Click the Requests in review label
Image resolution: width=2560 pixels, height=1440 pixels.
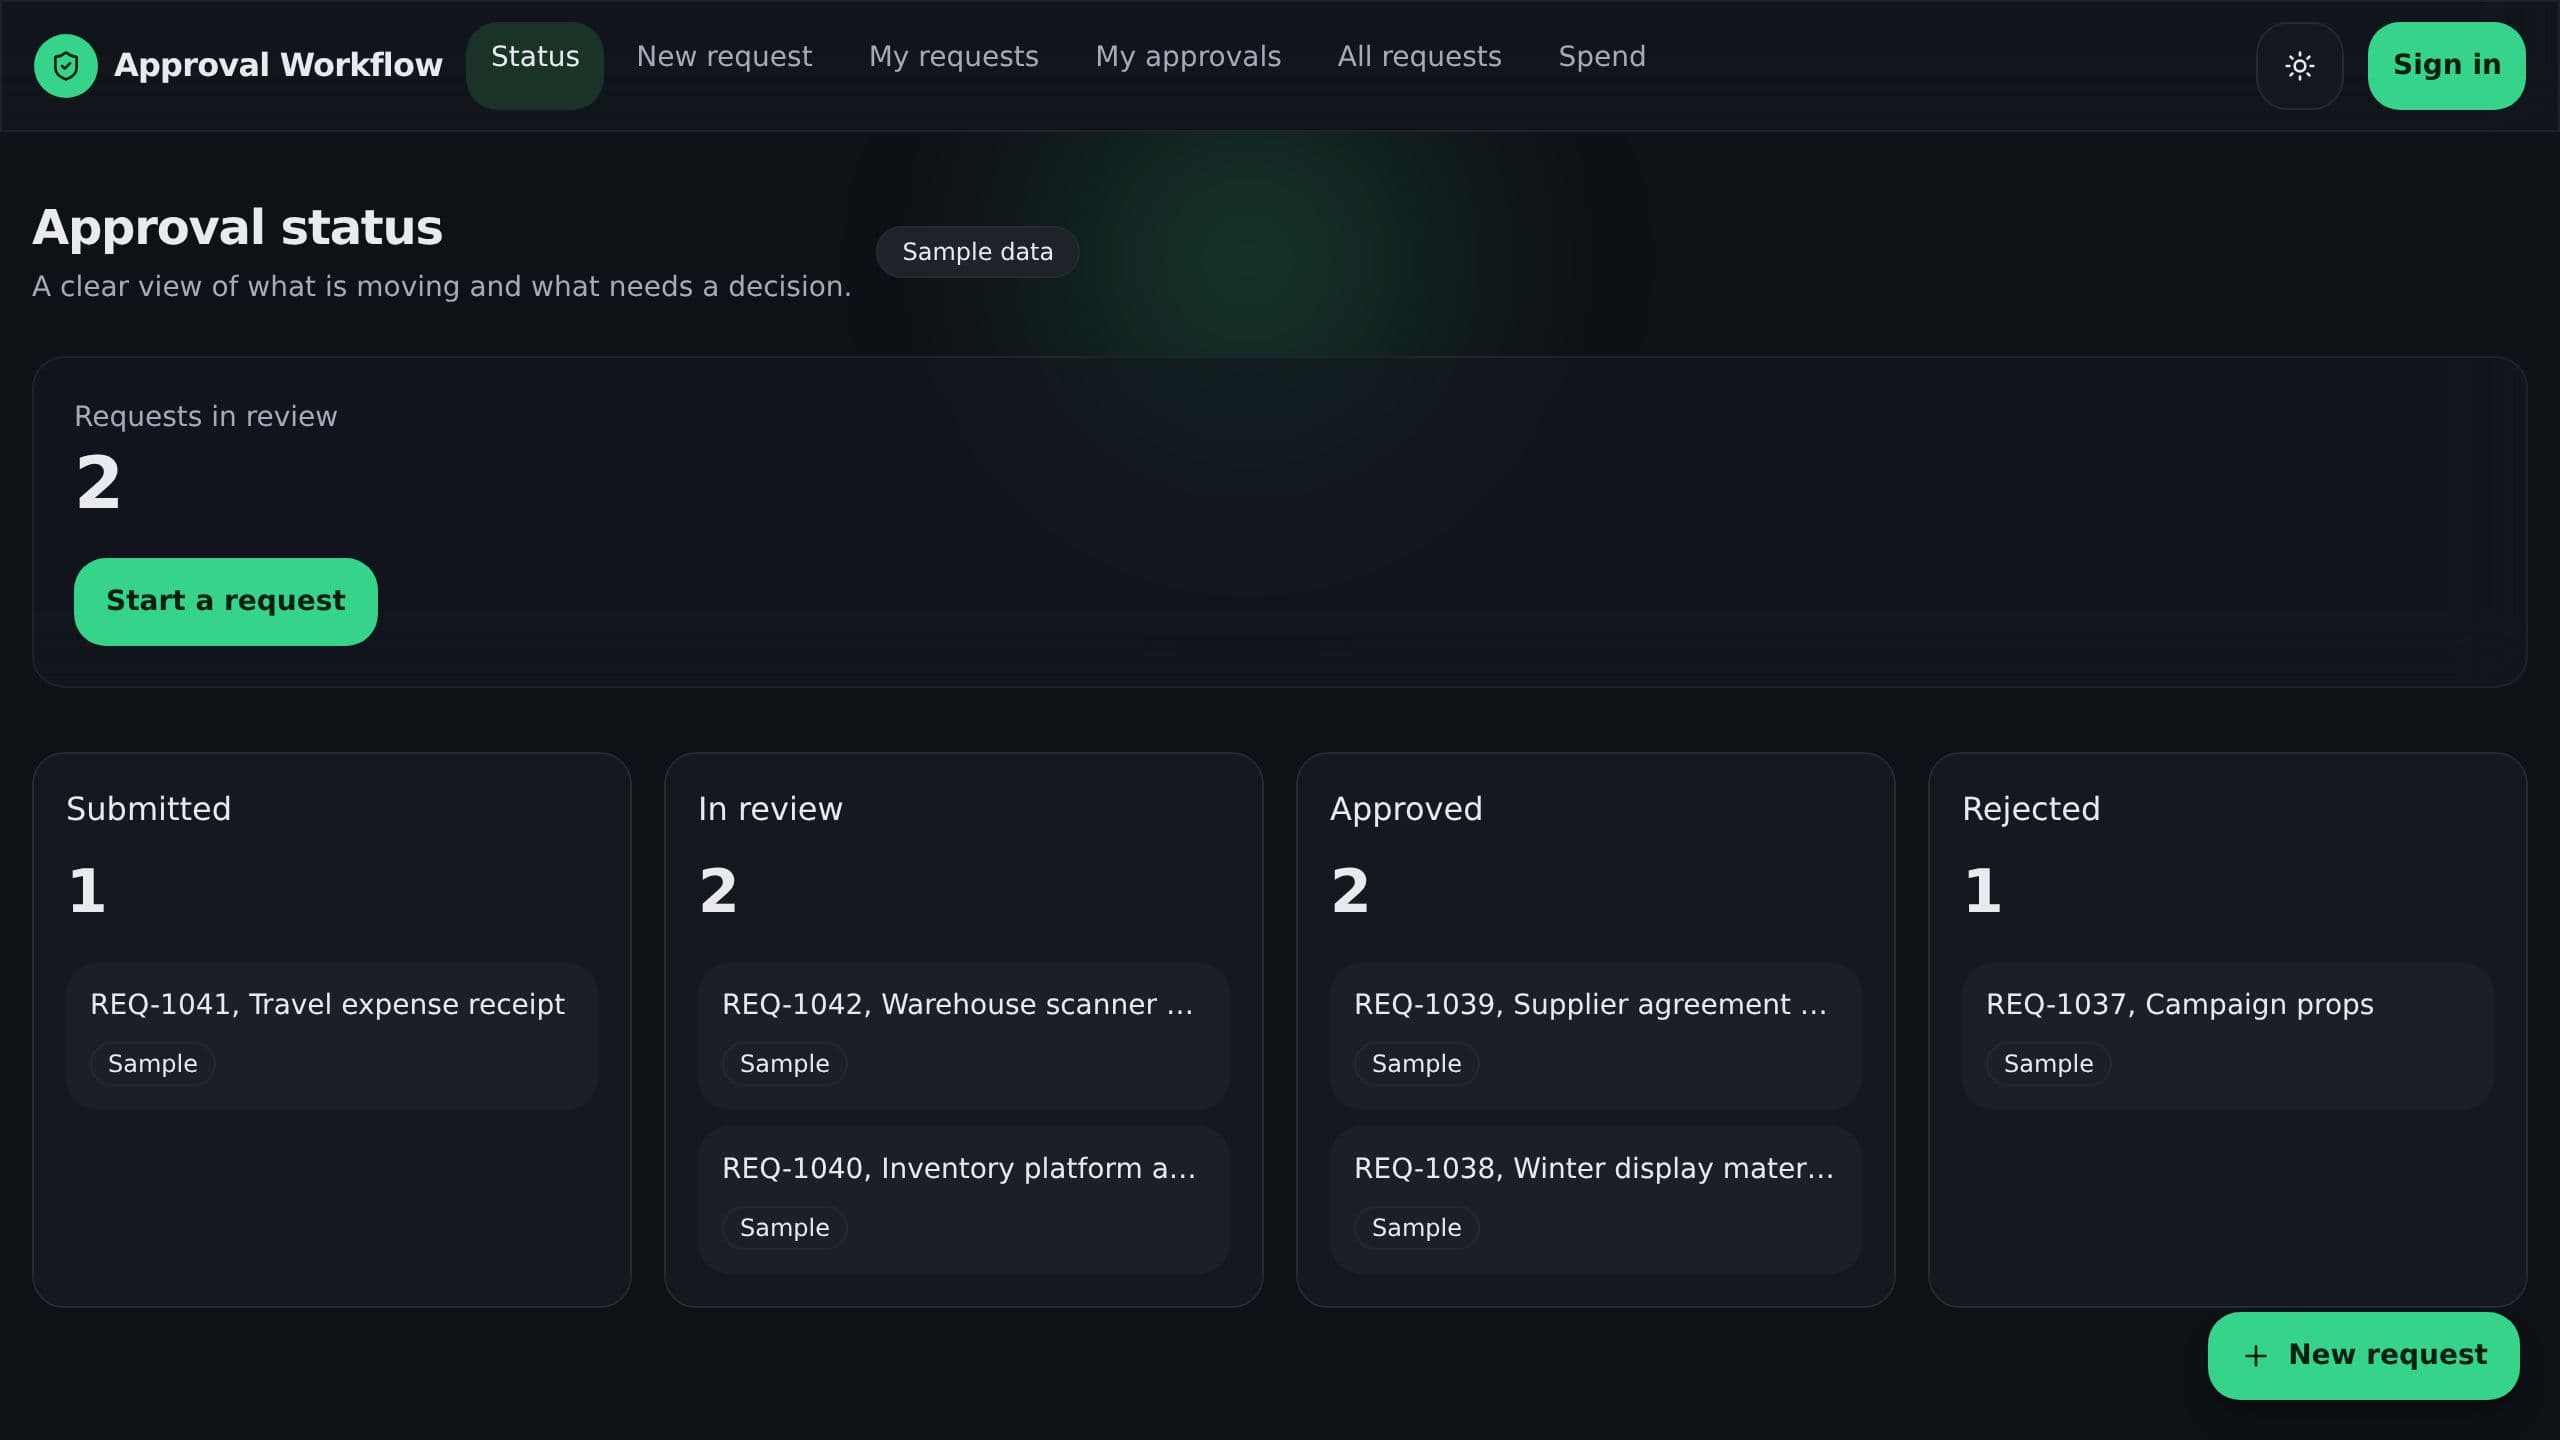(206, 417)
